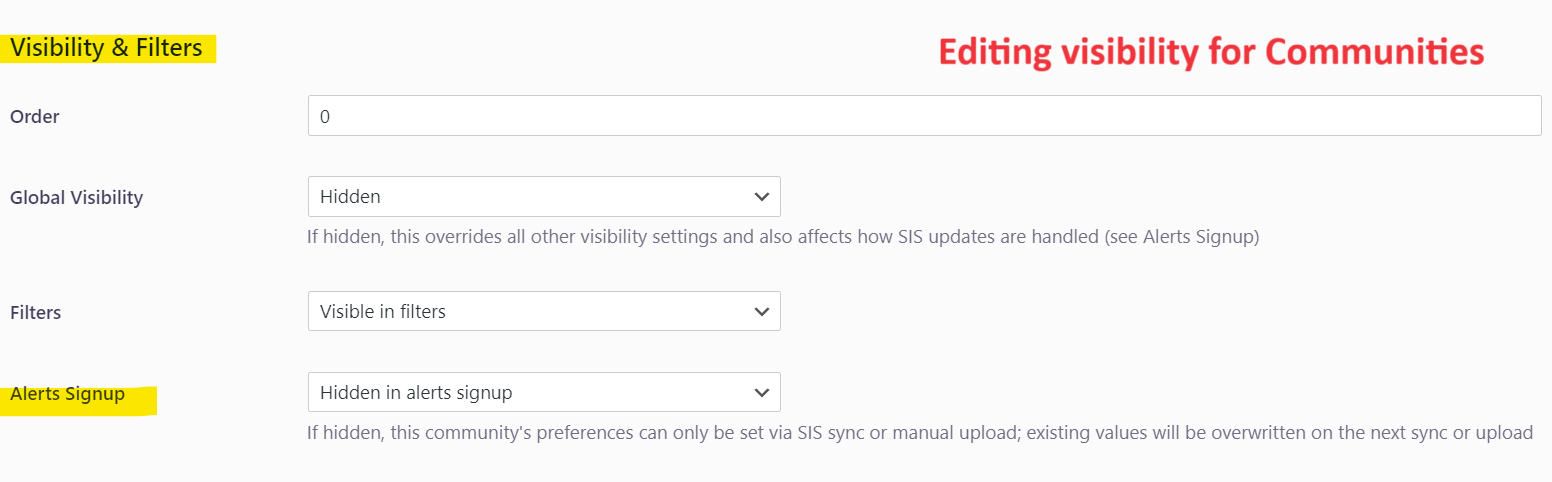Click the 'Visibility & Filters' section heading

[x=106, y=48]
